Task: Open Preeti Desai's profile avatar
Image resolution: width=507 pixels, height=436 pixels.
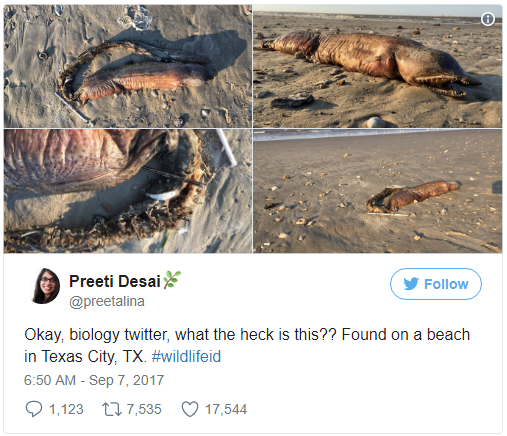Action: coord(46,286)
